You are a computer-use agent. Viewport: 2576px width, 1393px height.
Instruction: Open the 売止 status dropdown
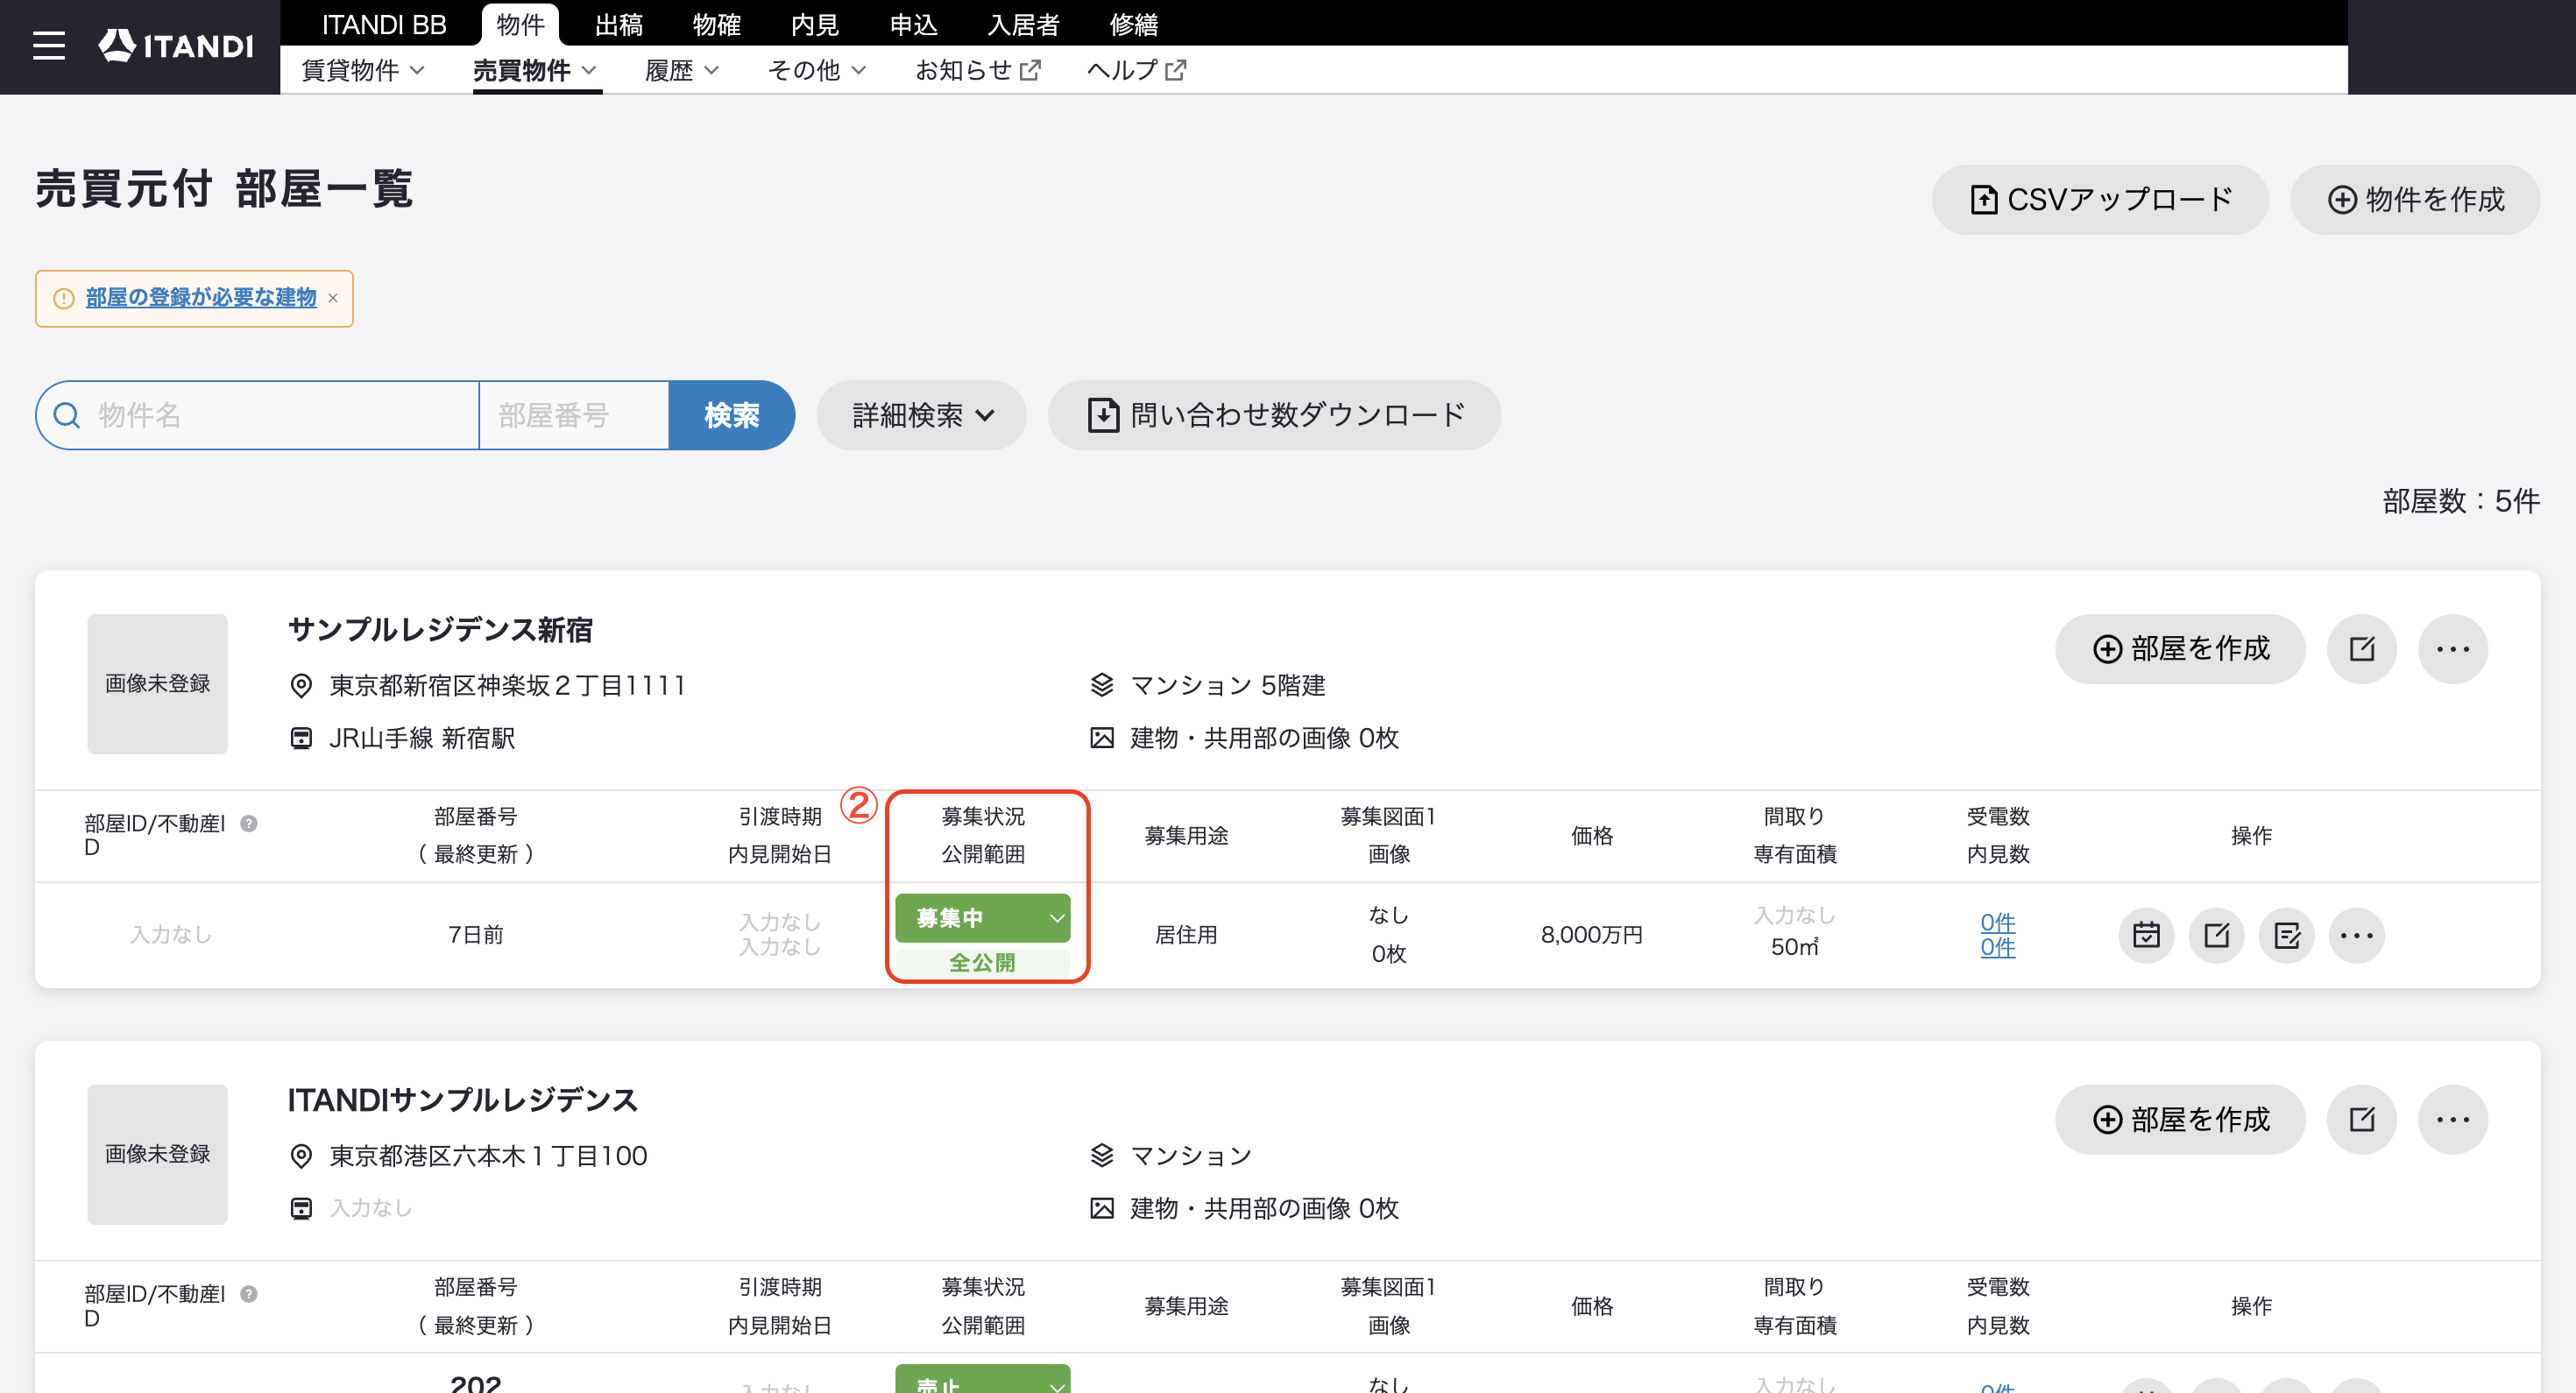pyautogui.click(x=982, y=1379)
